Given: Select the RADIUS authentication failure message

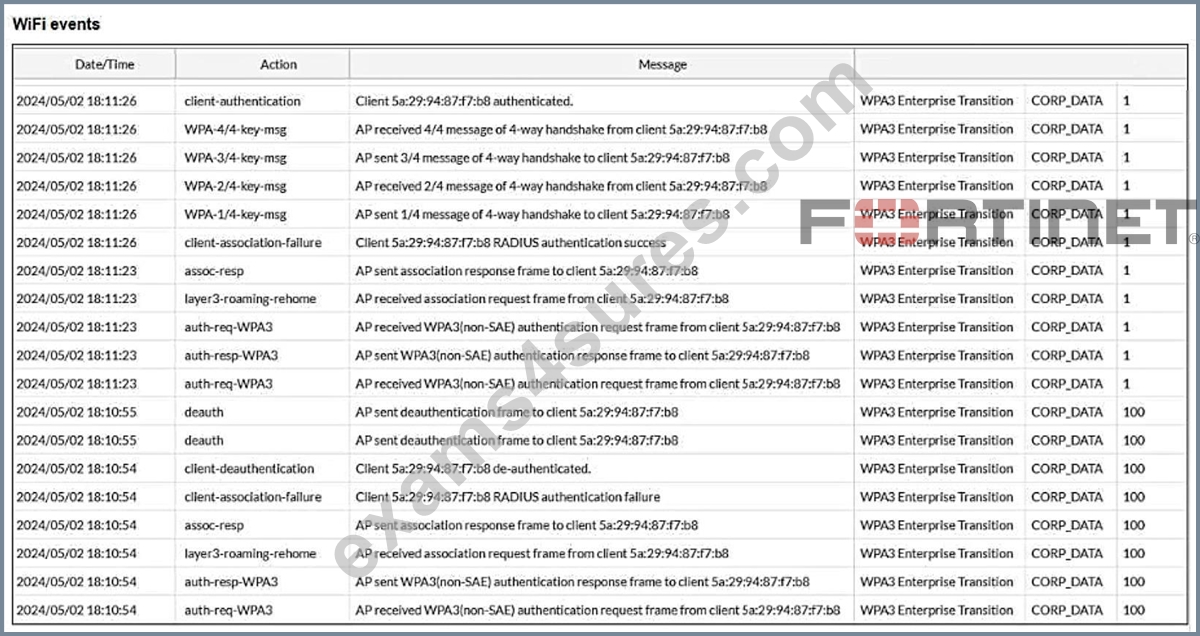Looking at the screenshot, I should (x=508, y=497).
